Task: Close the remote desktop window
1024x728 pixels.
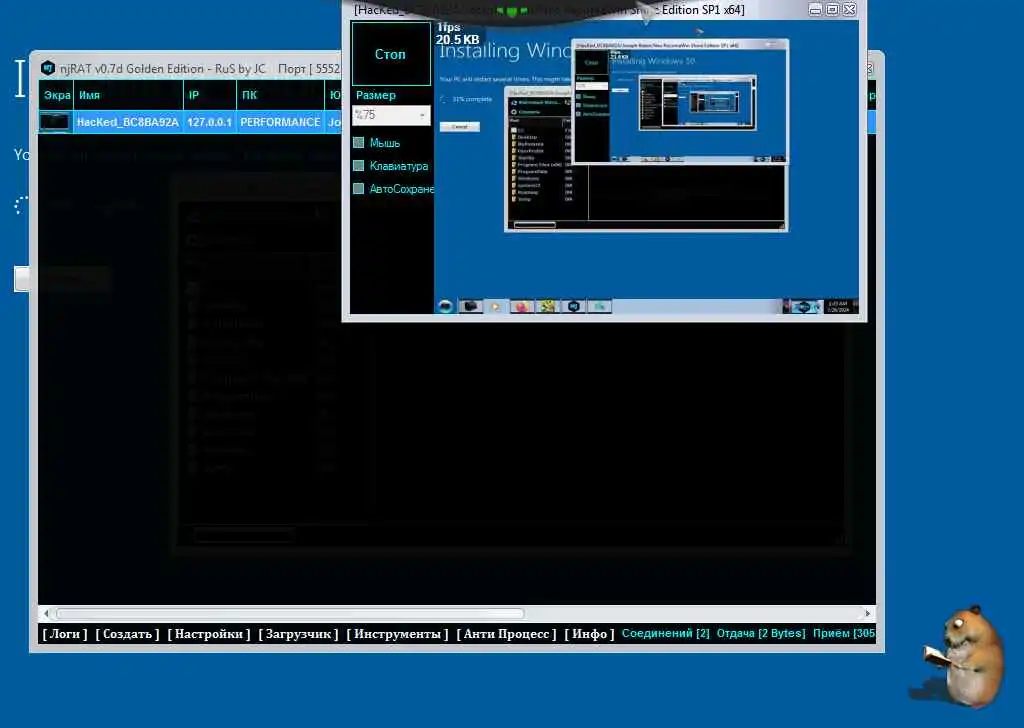Action: coord(849,10)
